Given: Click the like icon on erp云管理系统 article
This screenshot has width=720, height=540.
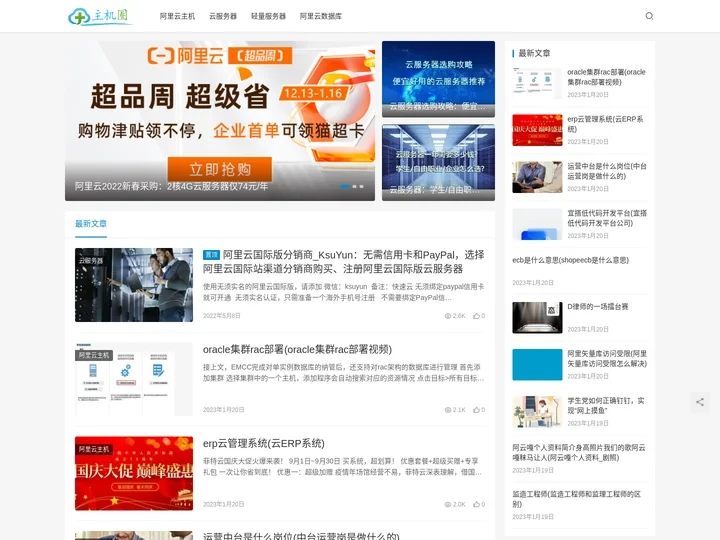Looking at the screenshot, I should 477,504.
